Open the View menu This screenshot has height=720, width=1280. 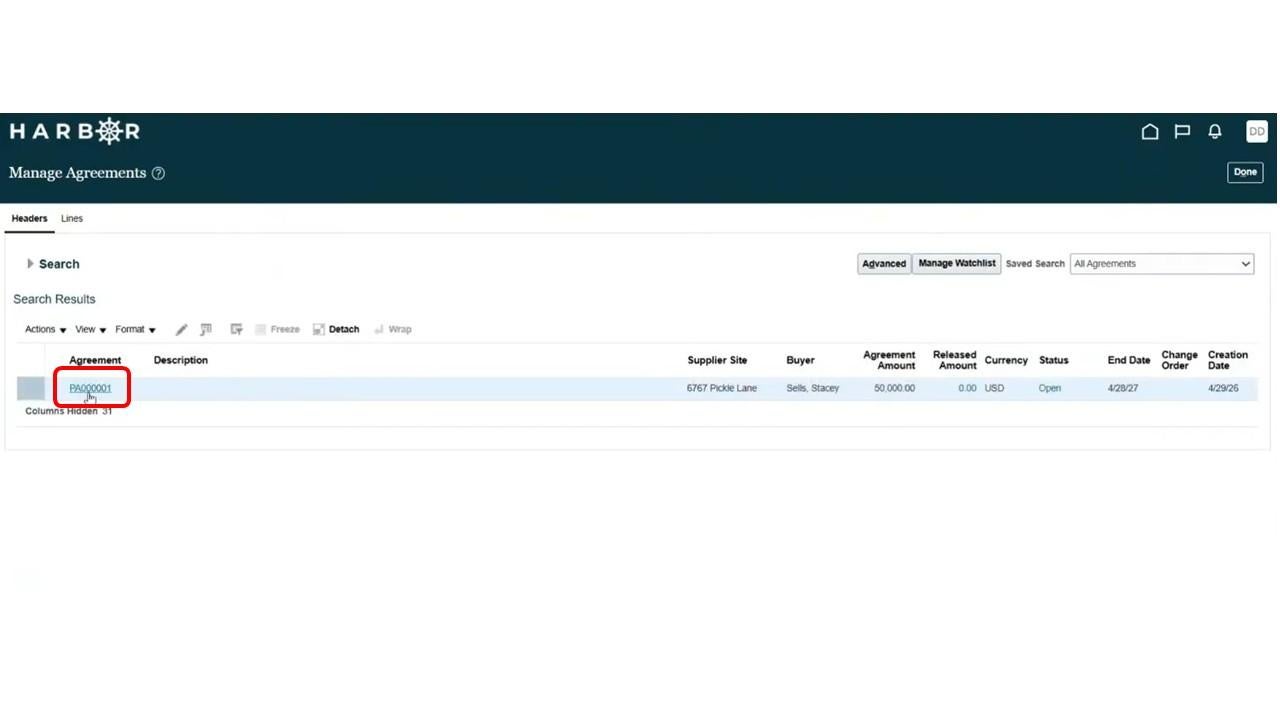coord(91,329)
